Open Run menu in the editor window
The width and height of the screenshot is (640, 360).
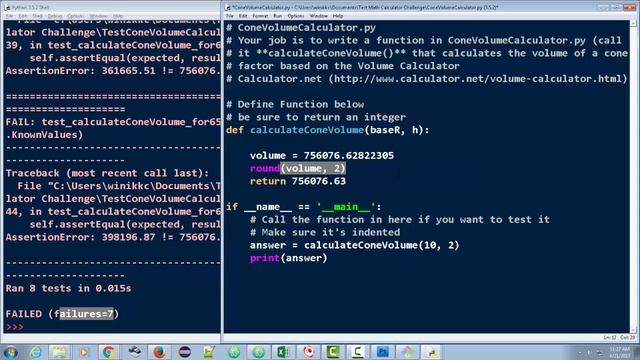tap(278, 16)
